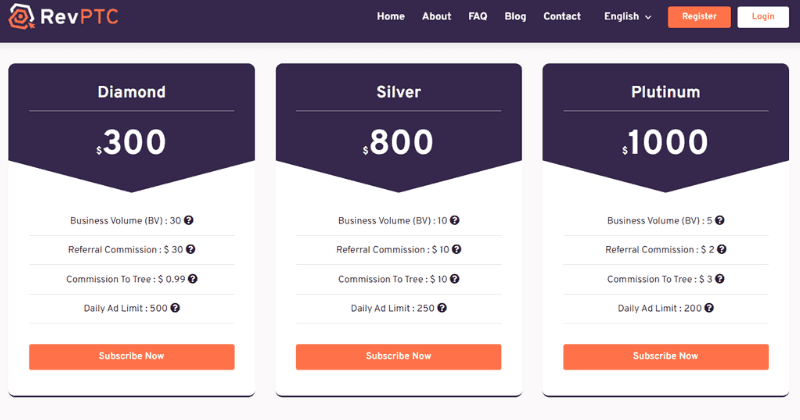800x420 pixels.
Task: Click help icon beside Diamond Referral Commission
Action: [191, 250]
